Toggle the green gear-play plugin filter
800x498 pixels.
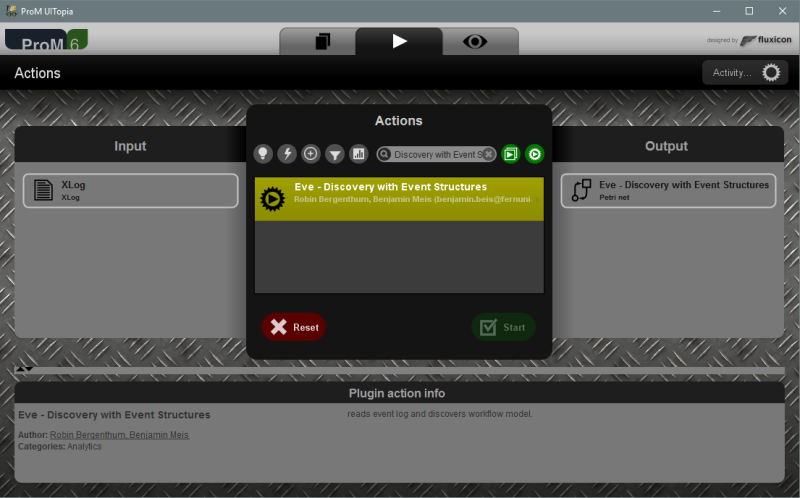pyautogui.click(x=535, y=154)
